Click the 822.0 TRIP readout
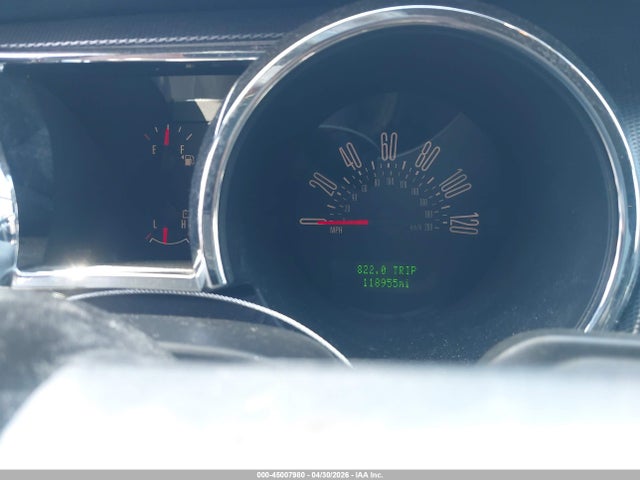The height and width of the screenshot is (480, 640). click(387, 270)
